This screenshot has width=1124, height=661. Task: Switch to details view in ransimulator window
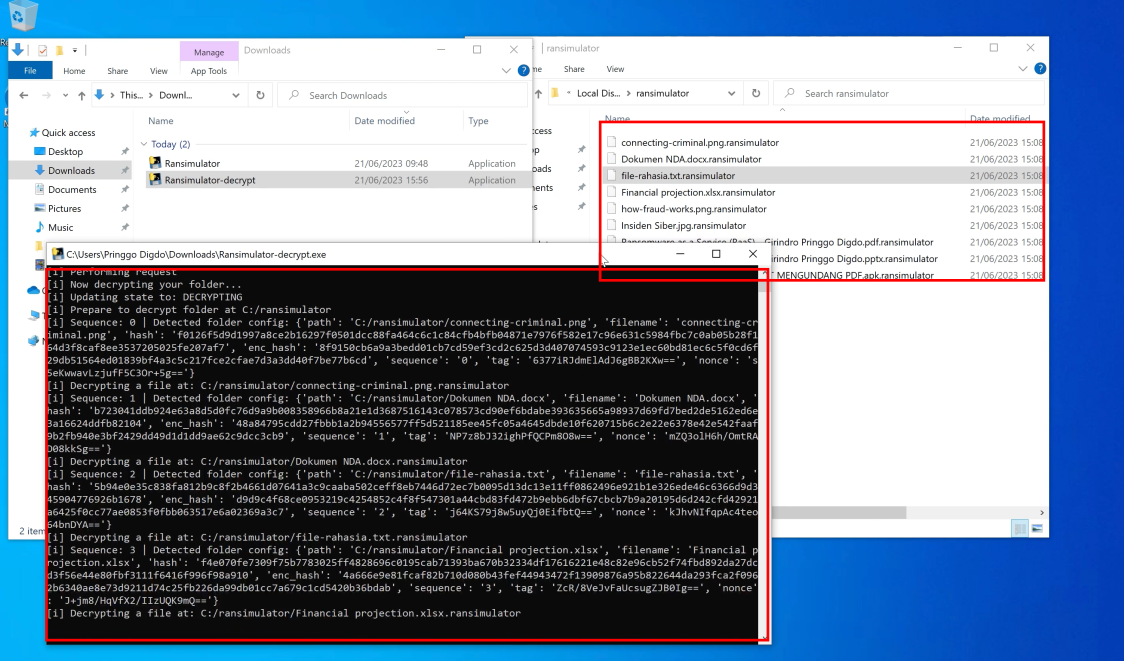coord(1019,528)
